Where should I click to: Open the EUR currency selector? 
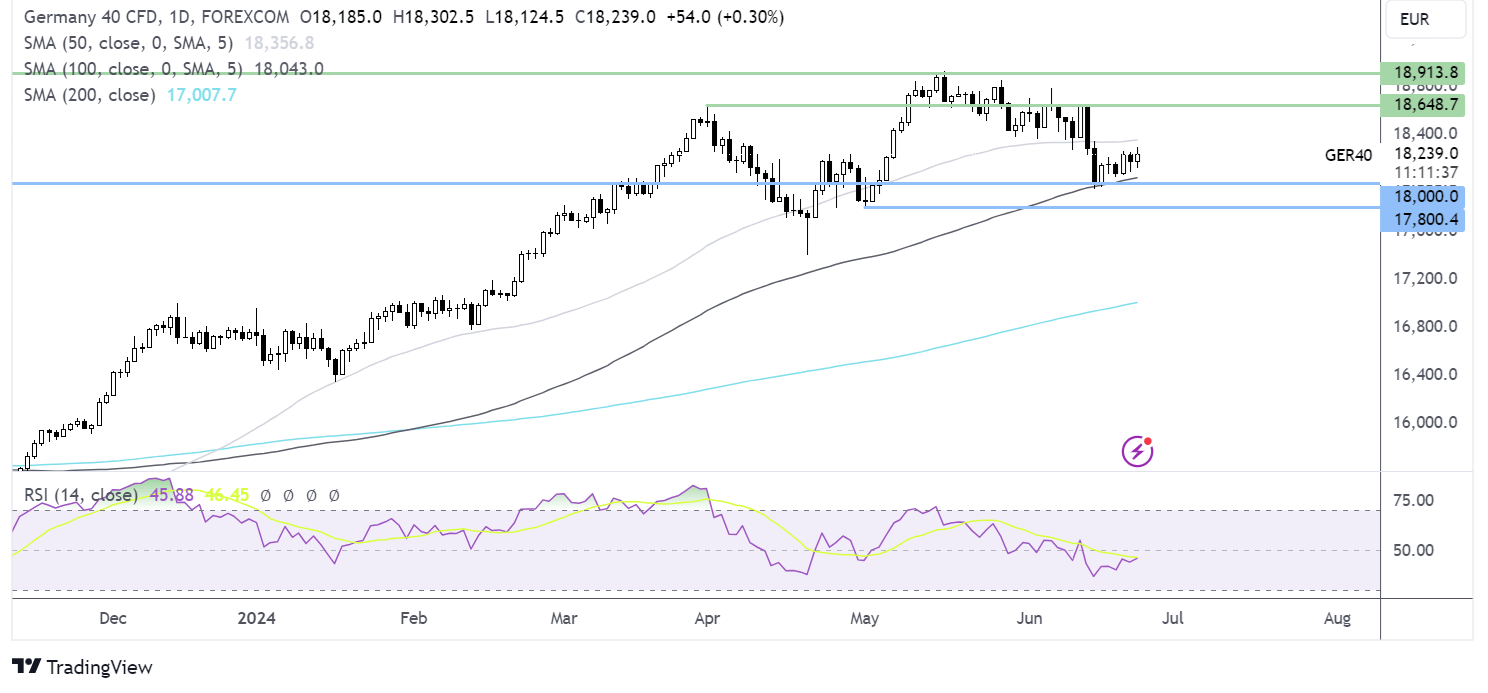coord(1424,19)
